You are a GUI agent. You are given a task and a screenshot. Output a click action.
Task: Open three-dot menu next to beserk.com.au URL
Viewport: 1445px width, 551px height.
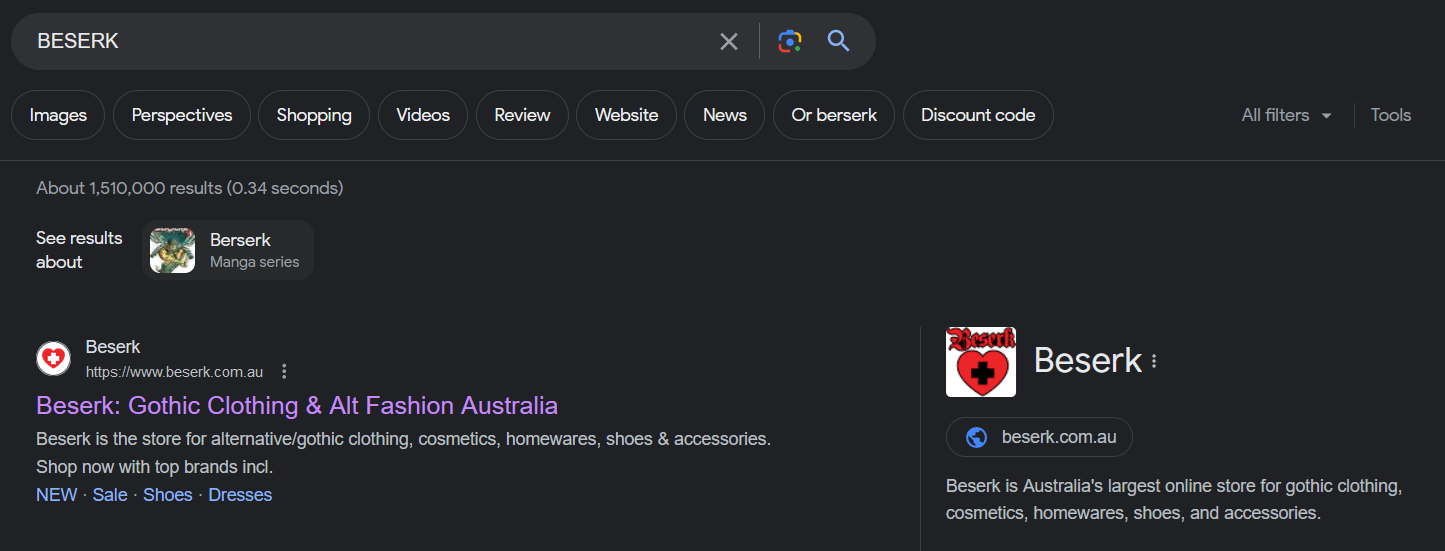(x=284, y=372)
